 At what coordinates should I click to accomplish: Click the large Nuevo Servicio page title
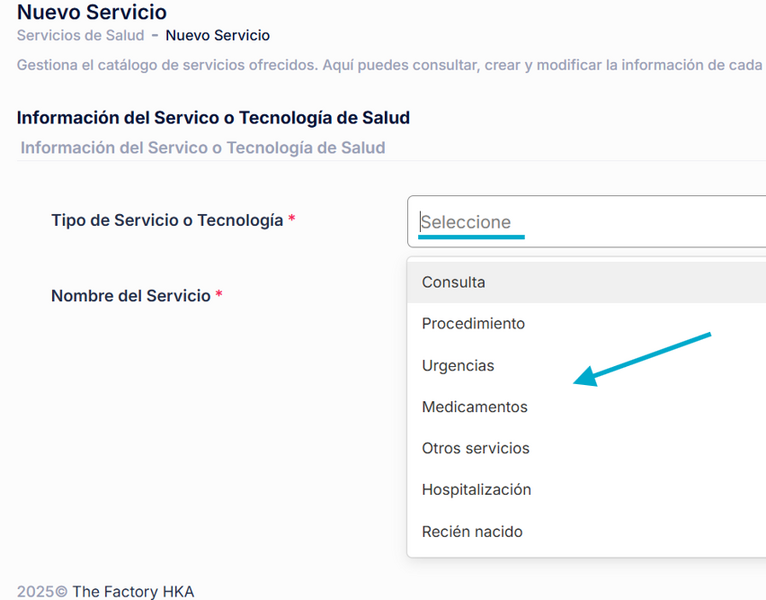coord(92,13)
